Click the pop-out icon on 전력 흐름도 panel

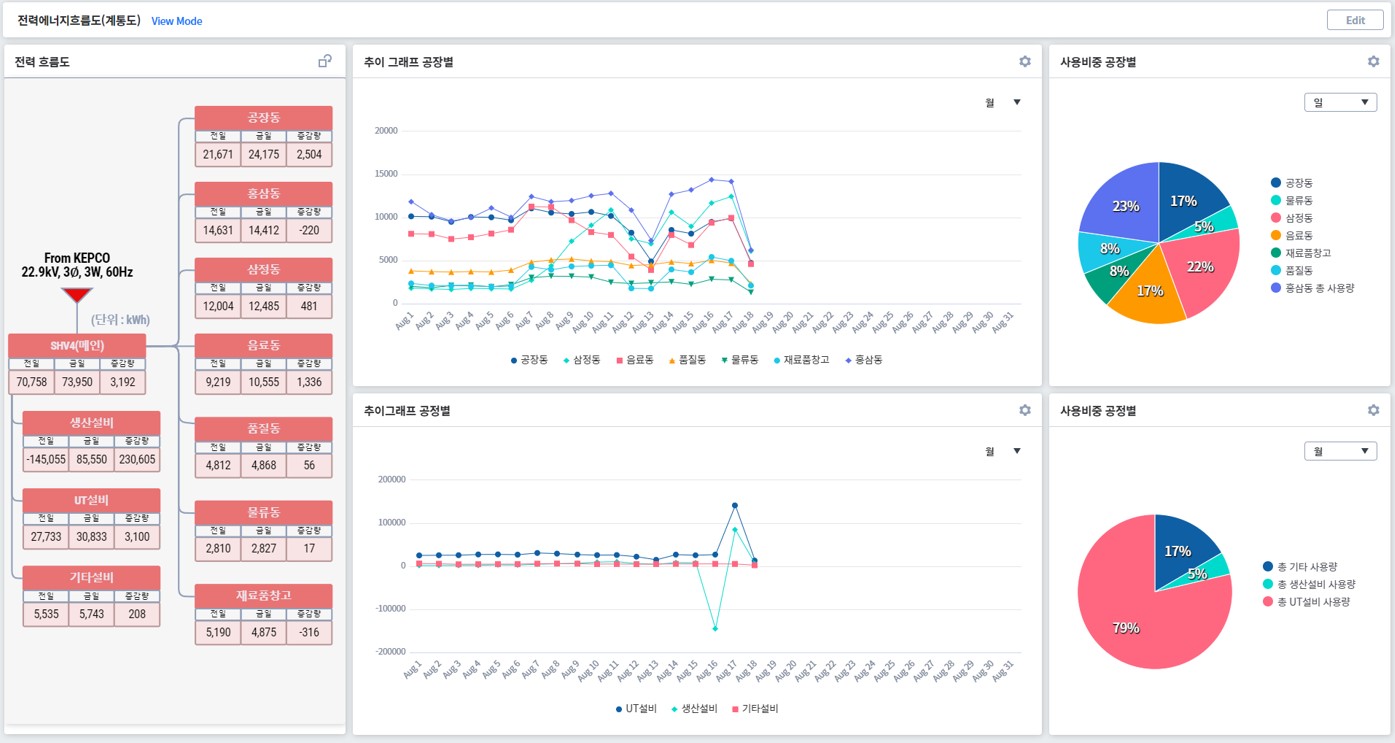[x=325, y=62]
